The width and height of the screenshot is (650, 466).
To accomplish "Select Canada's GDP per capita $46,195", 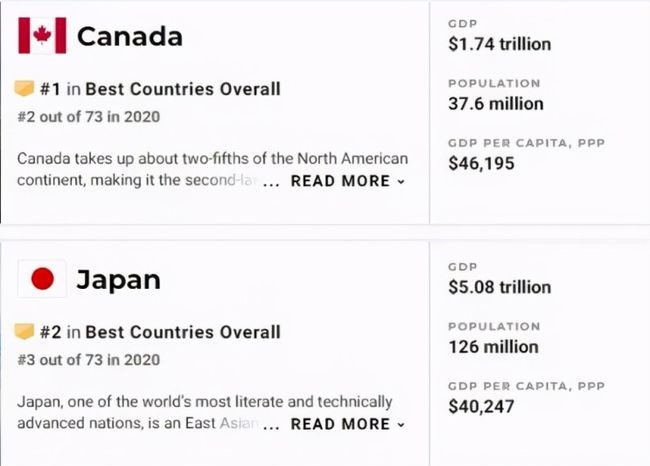I will tap(481, 163).
